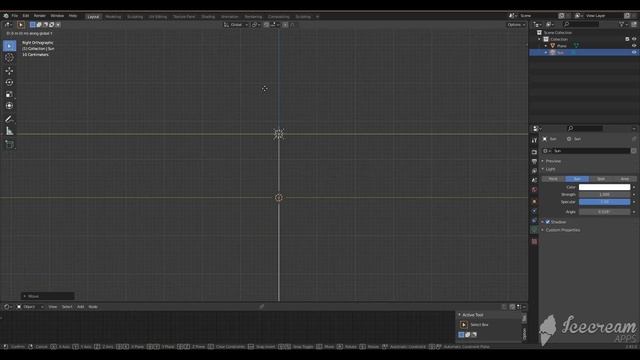Screen dimensions: 640x360
Task: Open the World properties tab
Action: click(534, 190)
